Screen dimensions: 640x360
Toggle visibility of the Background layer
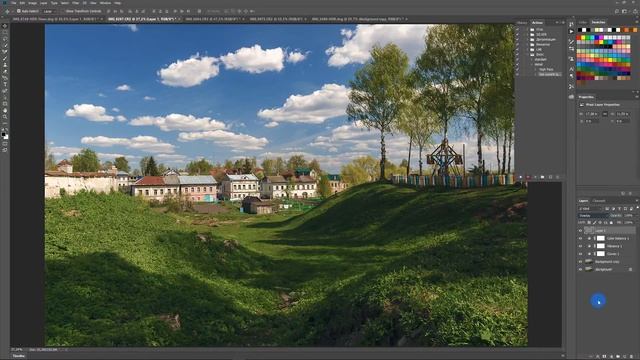click(580, 269)
